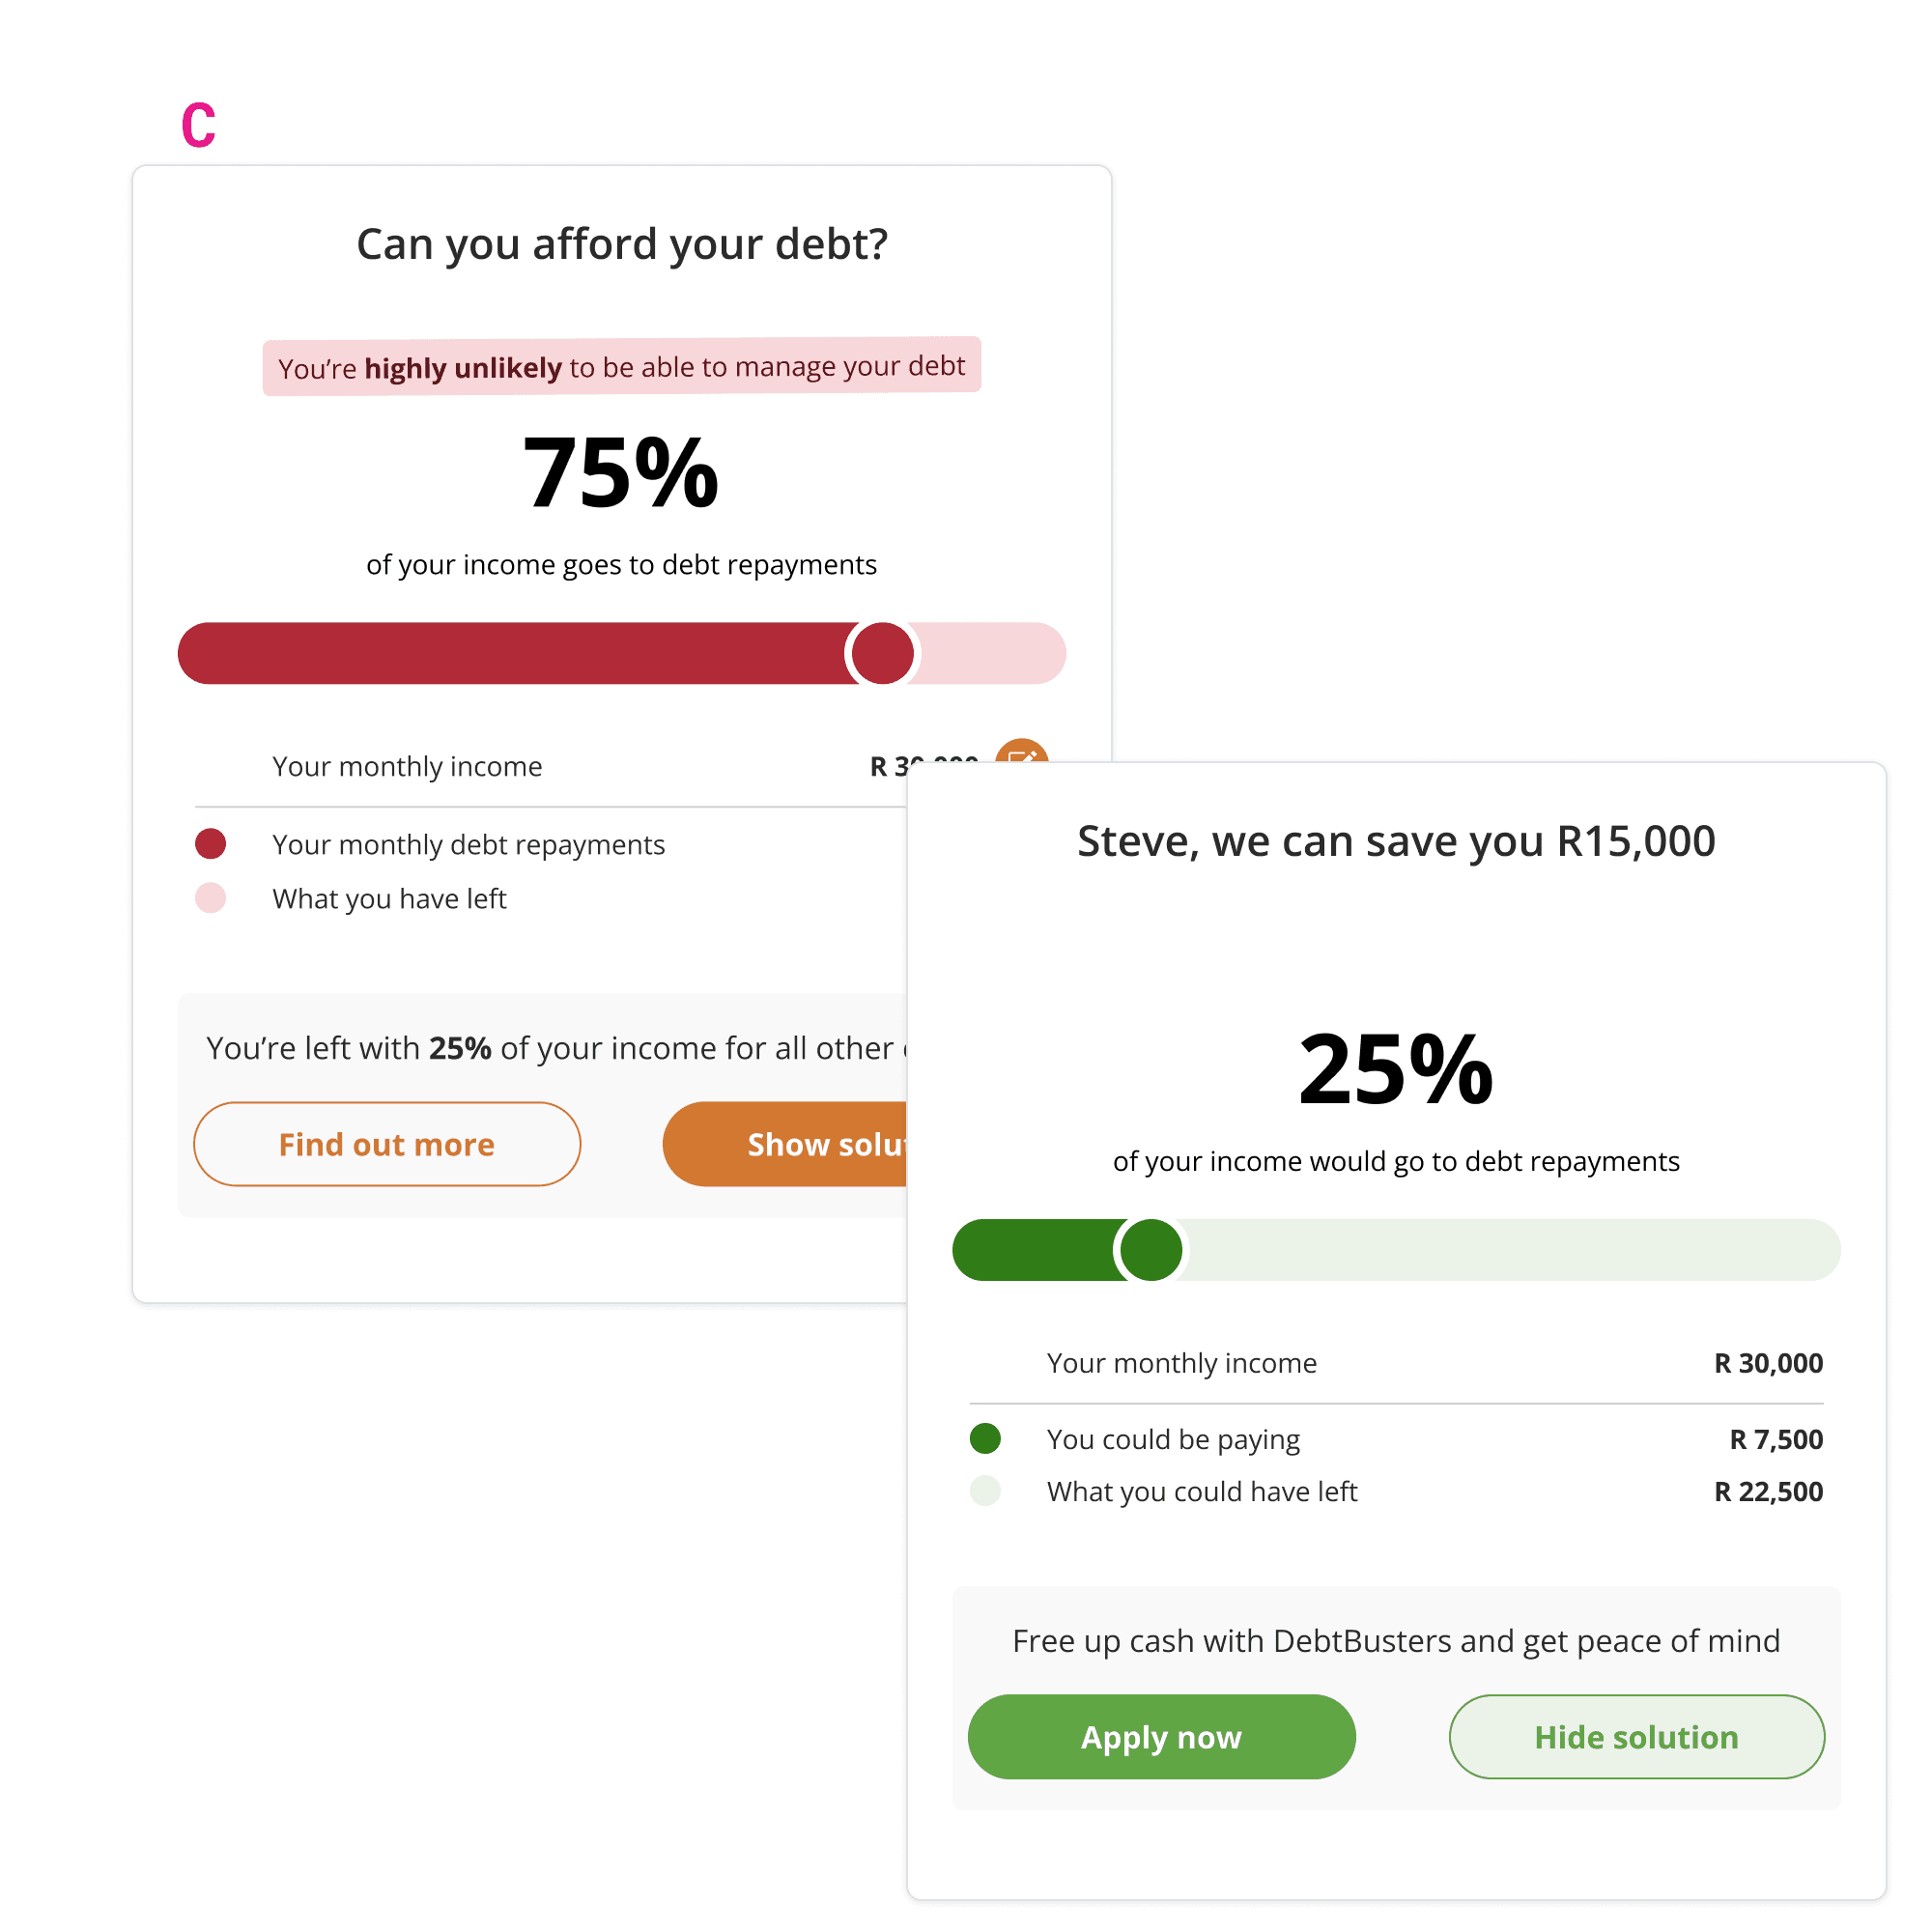
Task: Click the red 75% slider handle
Action: 882,653
